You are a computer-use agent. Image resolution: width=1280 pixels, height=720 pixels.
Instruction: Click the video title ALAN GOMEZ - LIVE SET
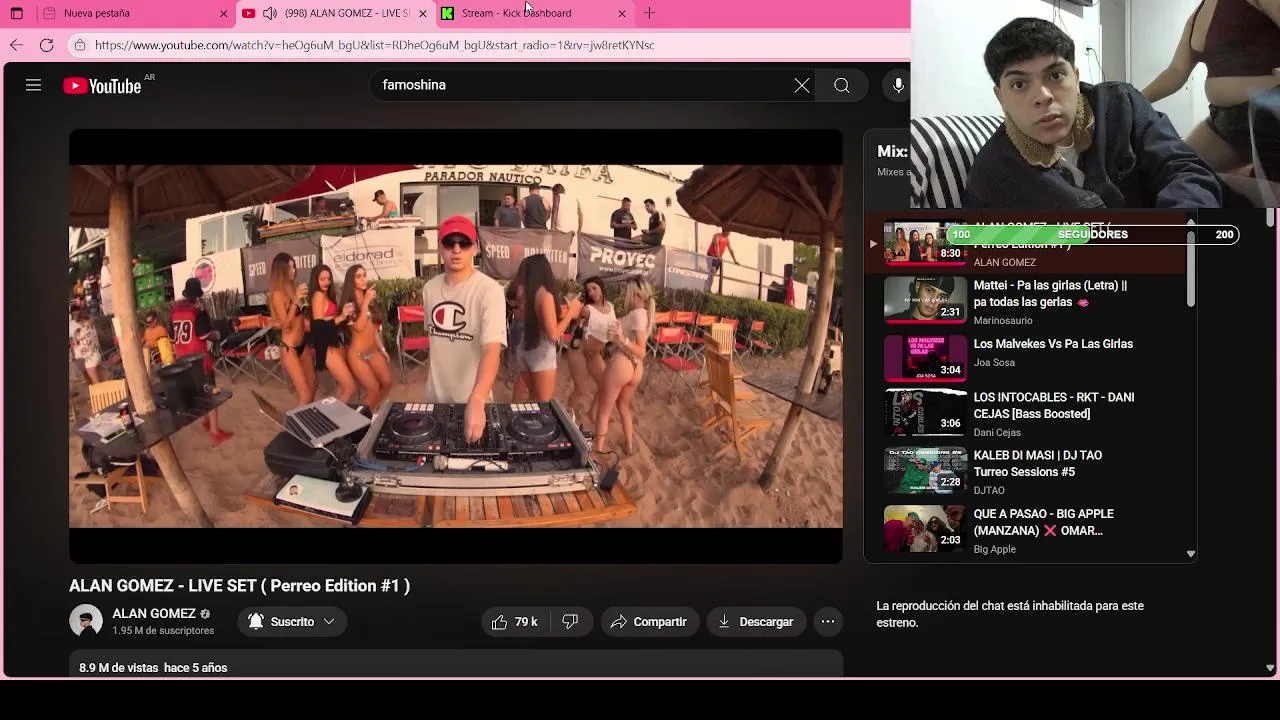pyautogui.click(x=239, y=586)
